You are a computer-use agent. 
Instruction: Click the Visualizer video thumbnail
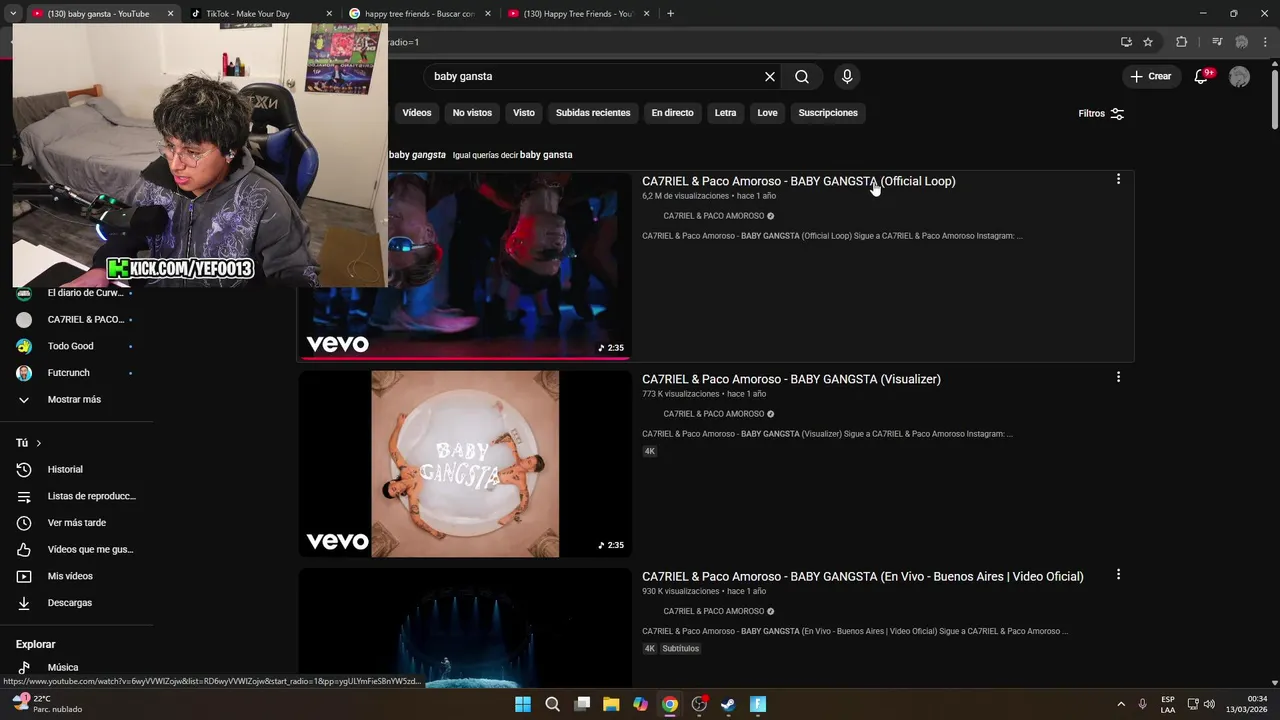click(x=465, y=463)
